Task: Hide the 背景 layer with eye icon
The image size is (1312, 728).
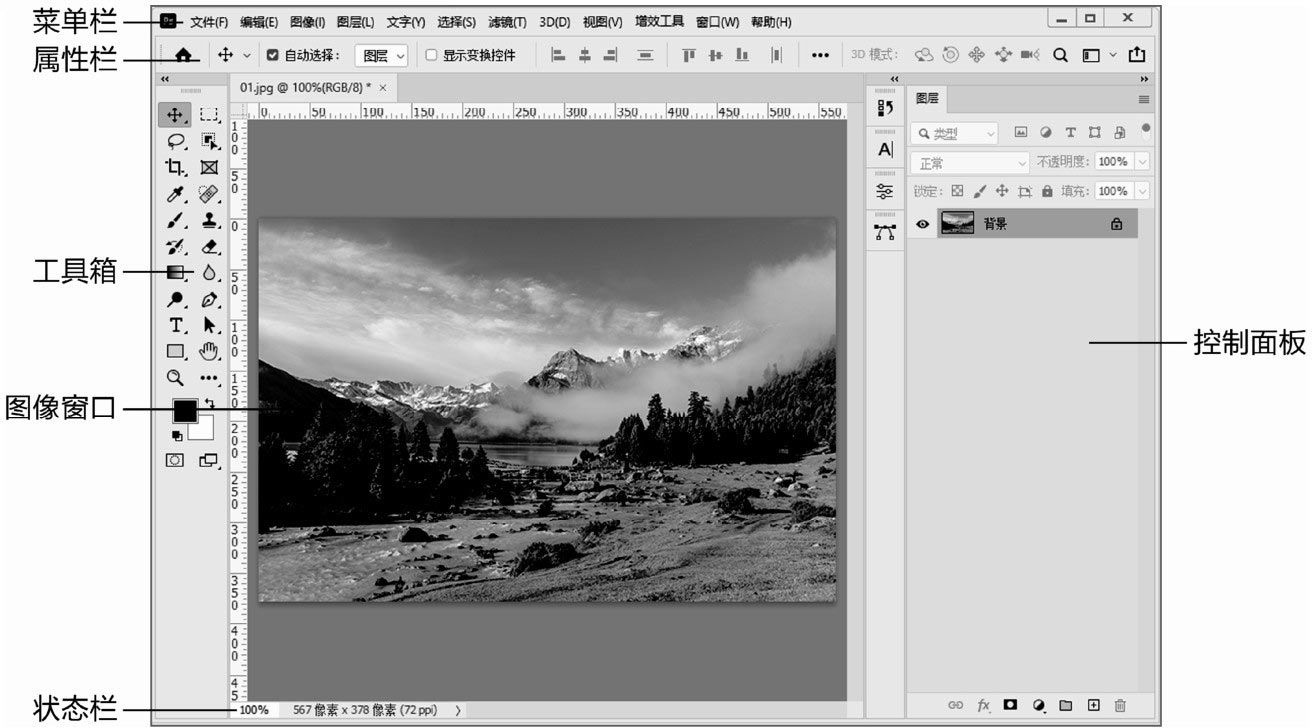Action: click(923, 225)
